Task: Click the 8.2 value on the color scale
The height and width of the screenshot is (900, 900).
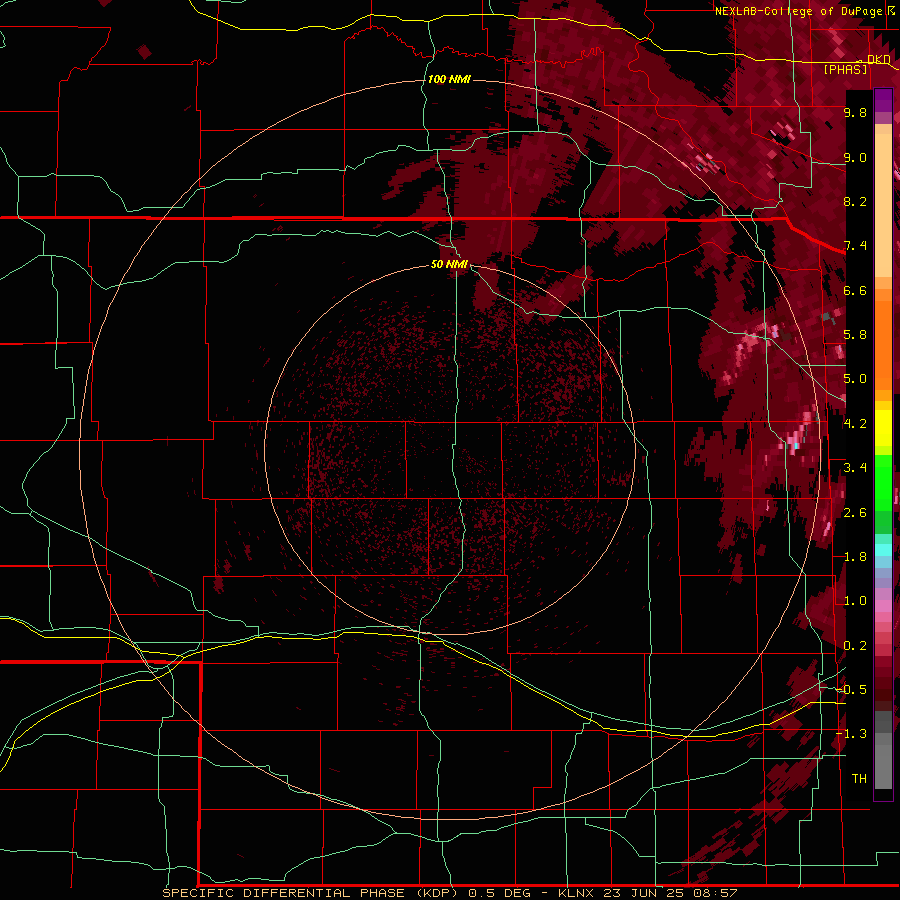Action: tap(855, 201)
